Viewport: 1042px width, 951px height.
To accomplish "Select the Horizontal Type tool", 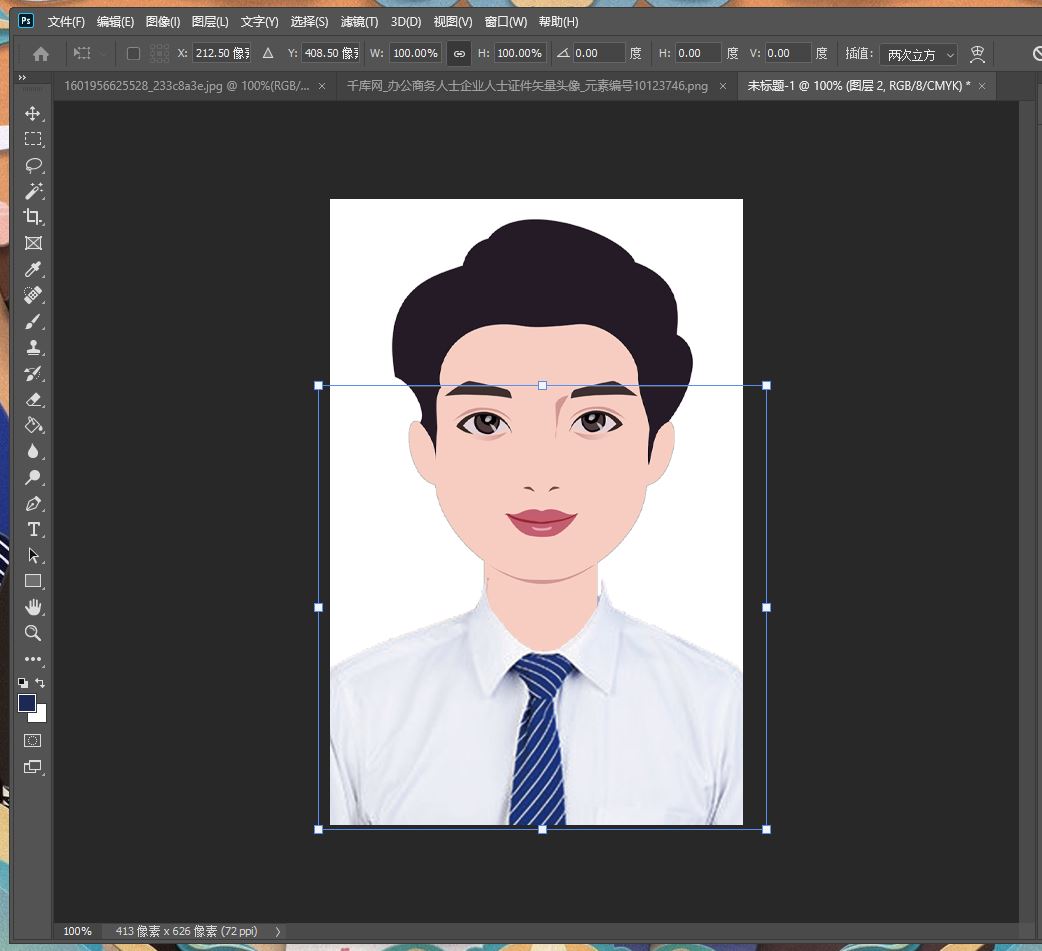I will (33, 529).
